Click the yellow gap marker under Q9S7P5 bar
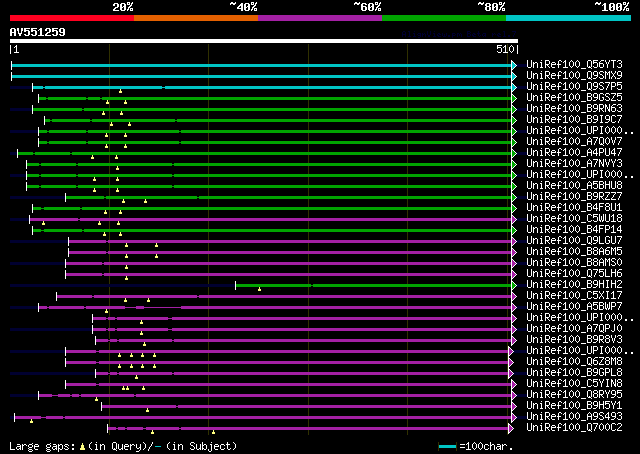This screenshot has width=640, height=454. (x=120, y=91)
